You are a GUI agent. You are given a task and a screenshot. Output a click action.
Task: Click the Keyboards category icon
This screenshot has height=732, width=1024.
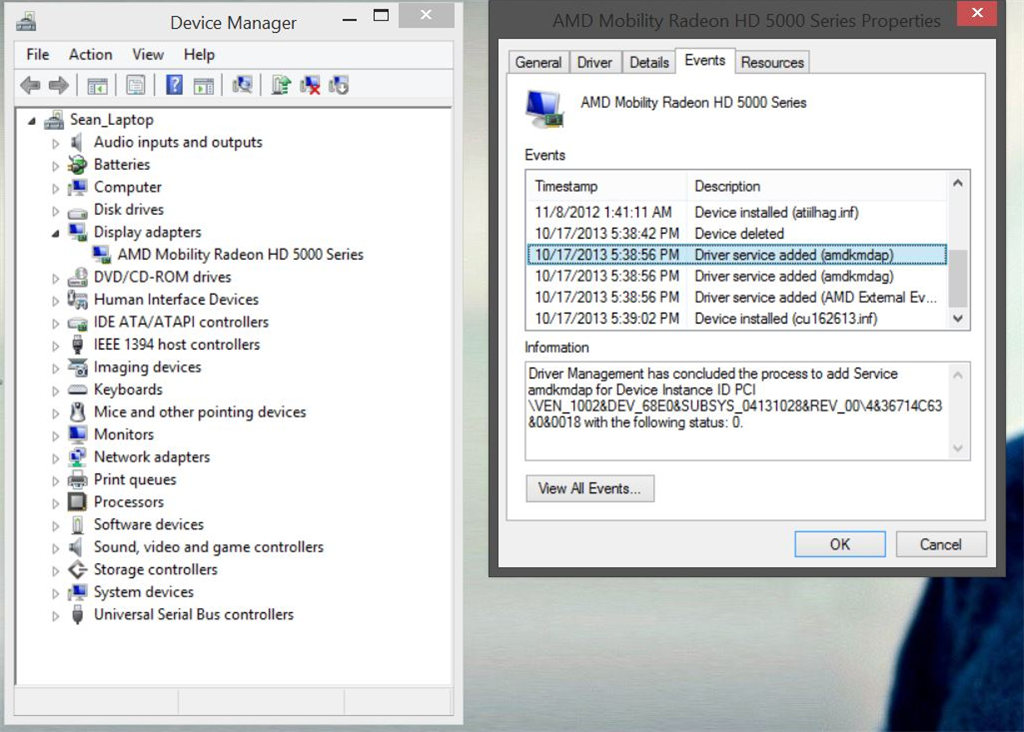pos(77,390)
